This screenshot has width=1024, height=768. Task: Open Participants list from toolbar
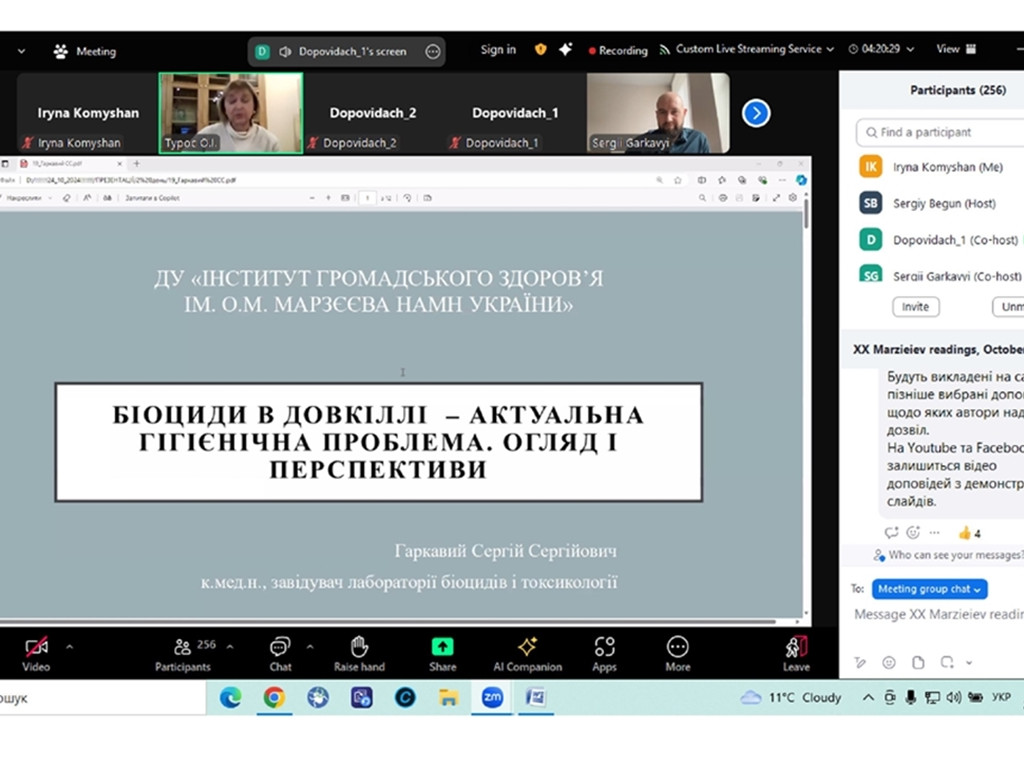click(183, 654)
